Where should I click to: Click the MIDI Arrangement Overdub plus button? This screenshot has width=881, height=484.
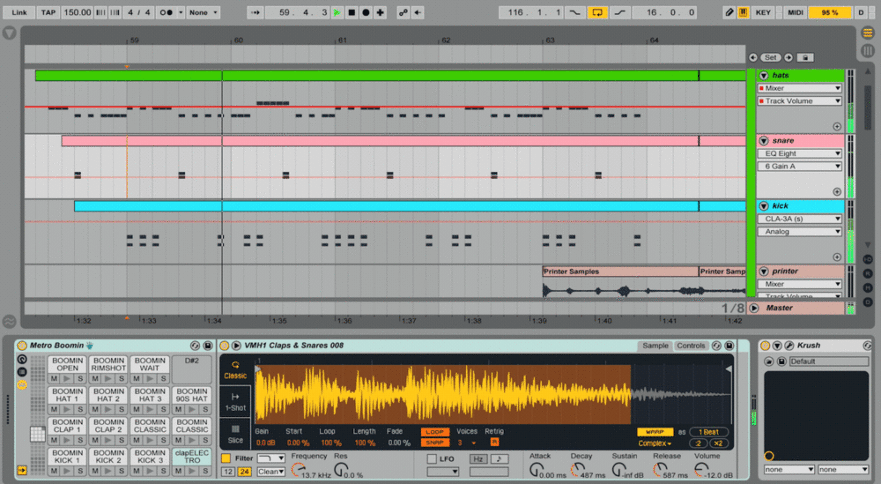coord(380,12)
